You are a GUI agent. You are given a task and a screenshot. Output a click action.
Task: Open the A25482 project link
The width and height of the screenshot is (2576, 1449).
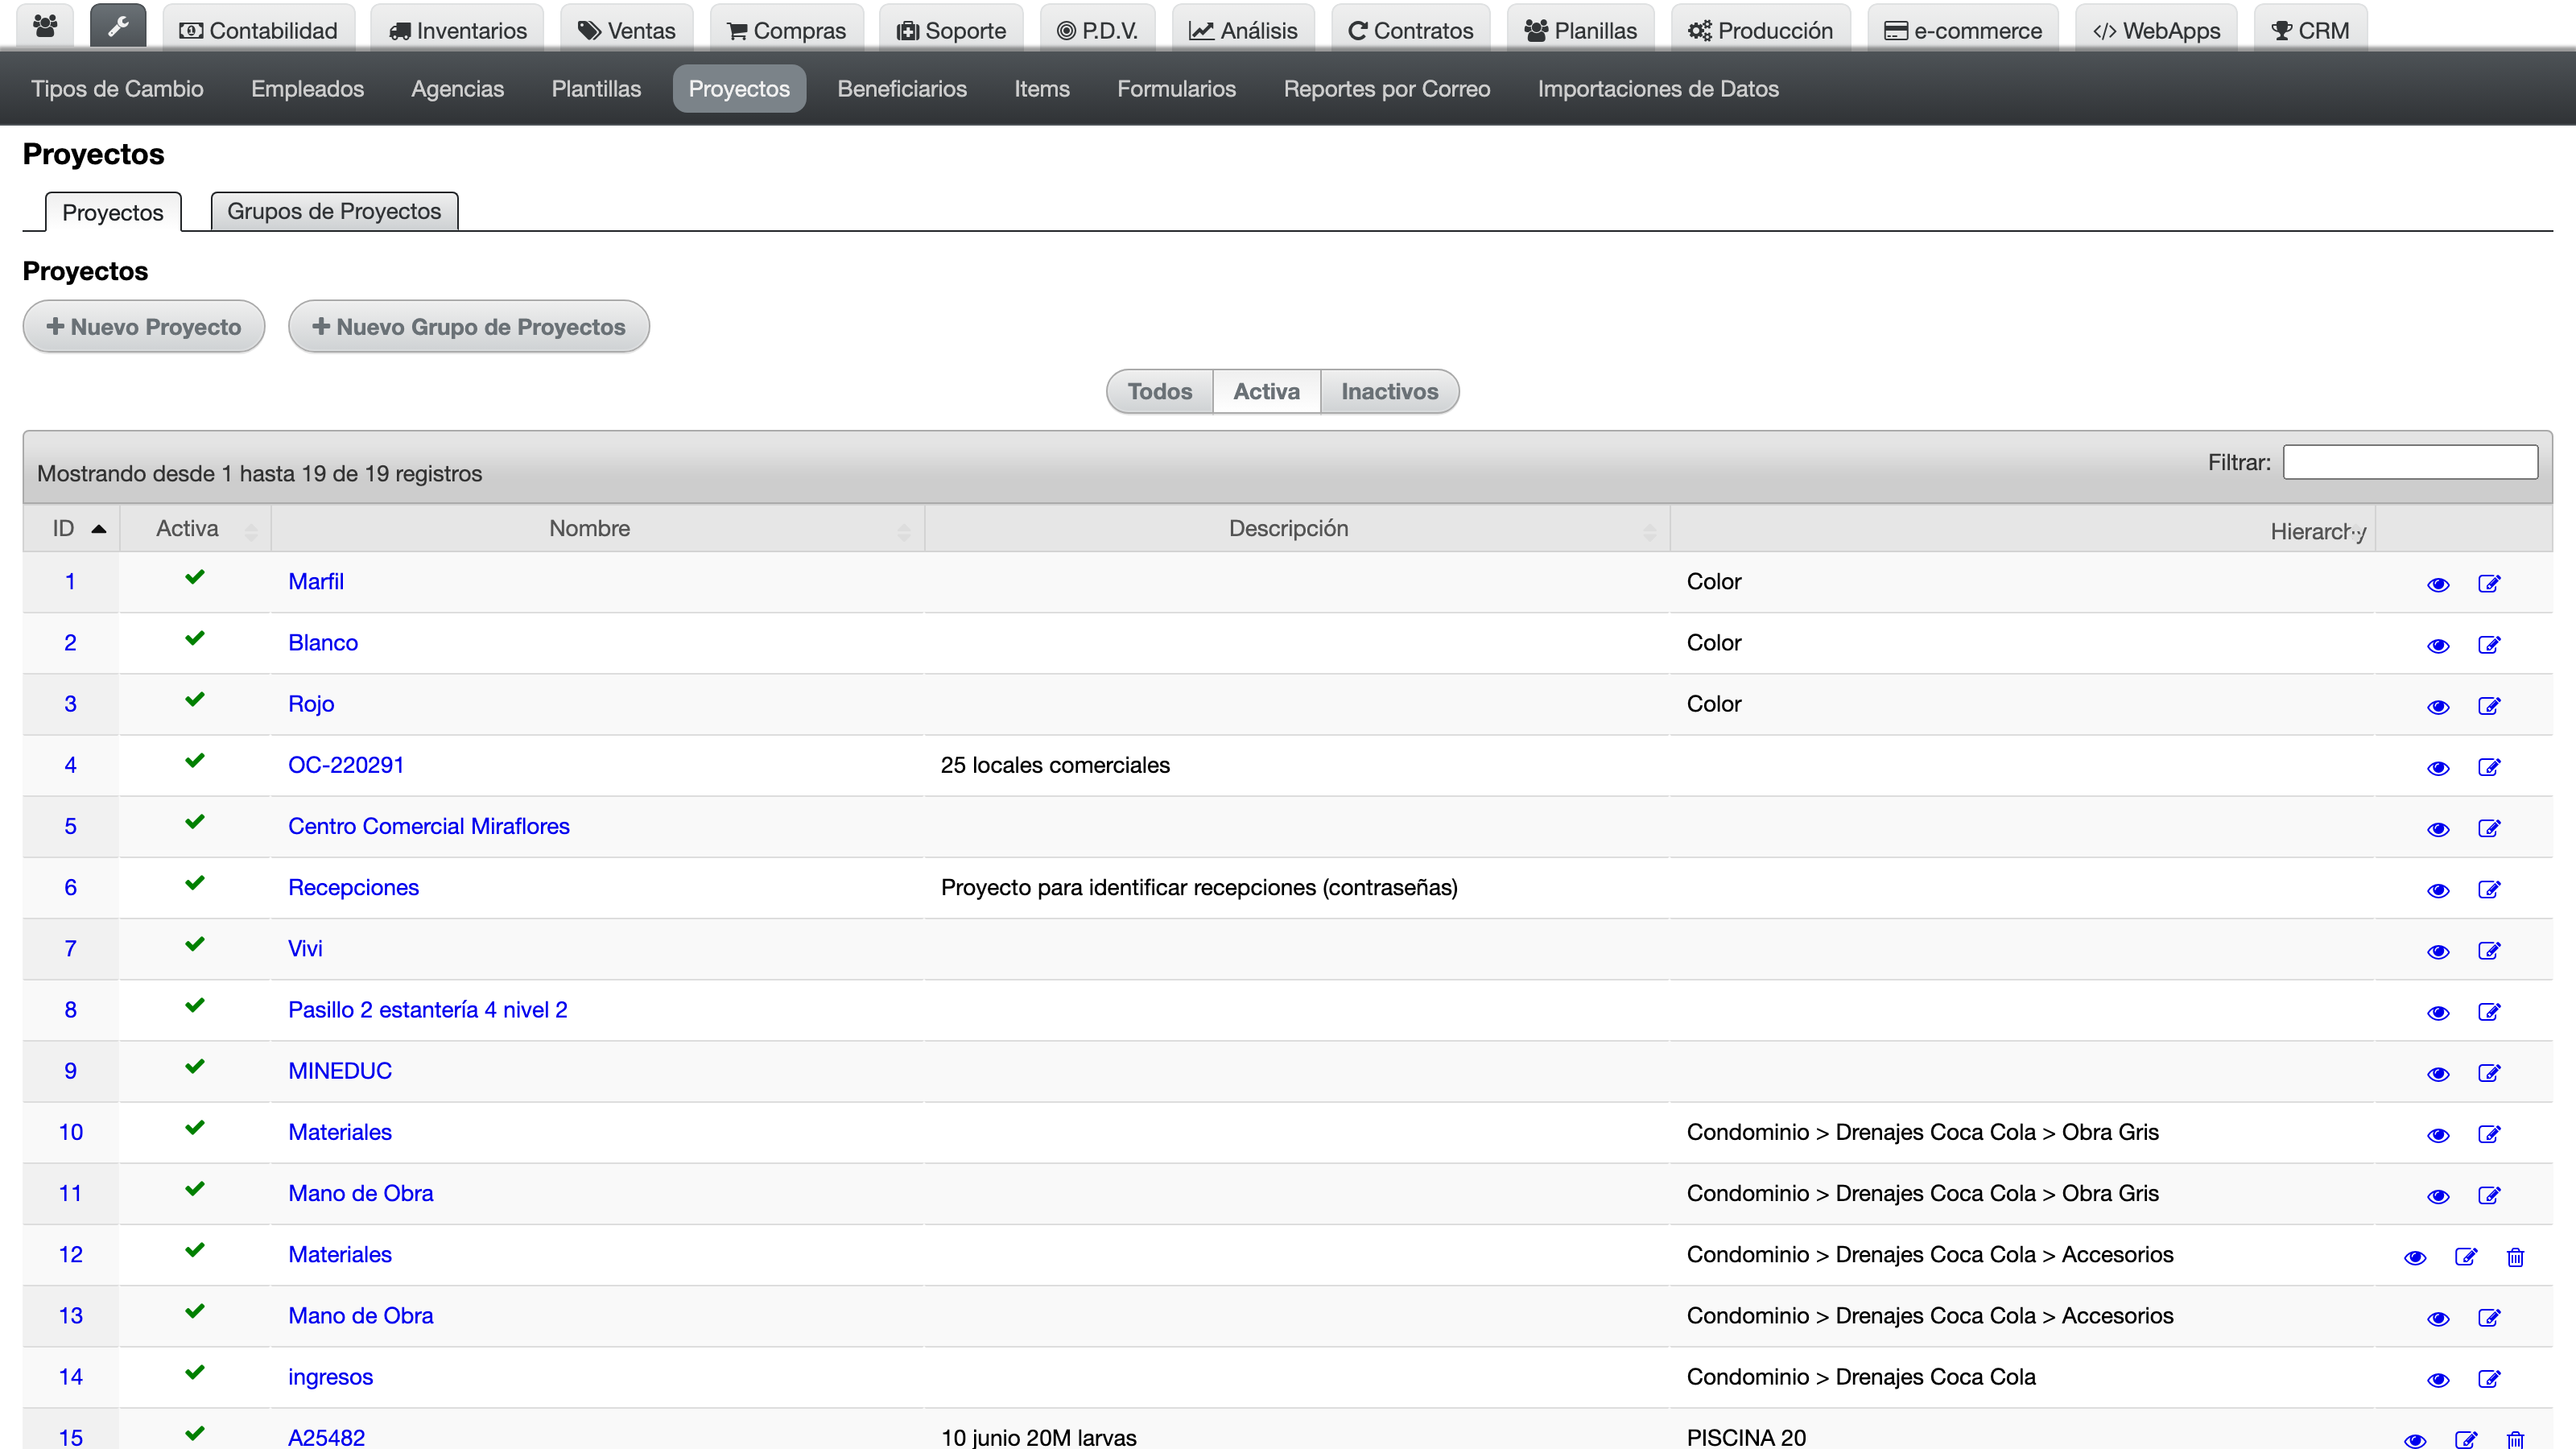pos(326,1437)
